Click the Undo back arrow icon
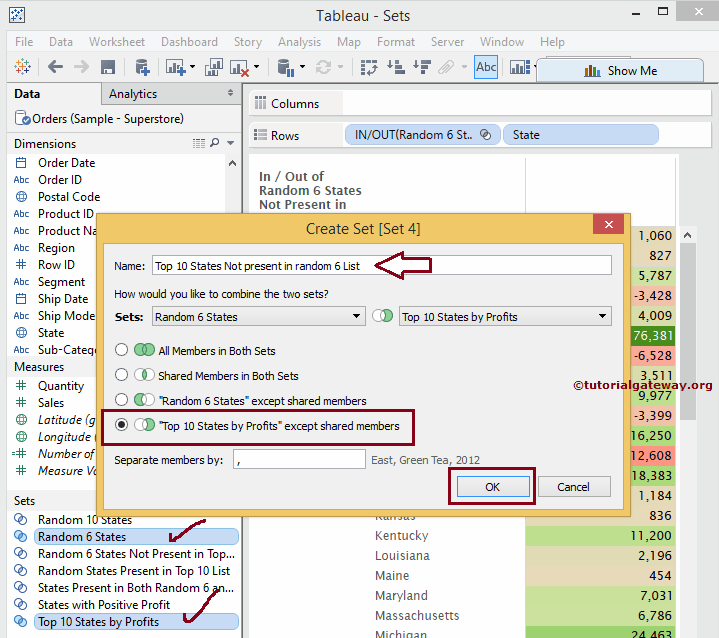 click(55, 67)
